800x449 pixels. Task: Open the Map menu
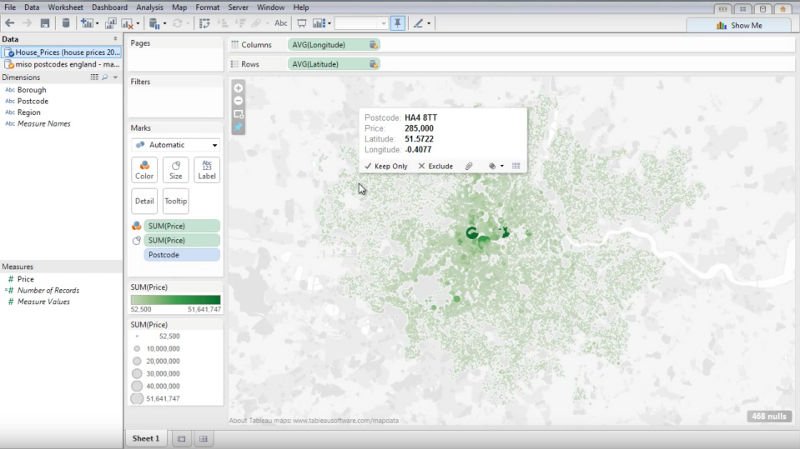coord(179,7)
